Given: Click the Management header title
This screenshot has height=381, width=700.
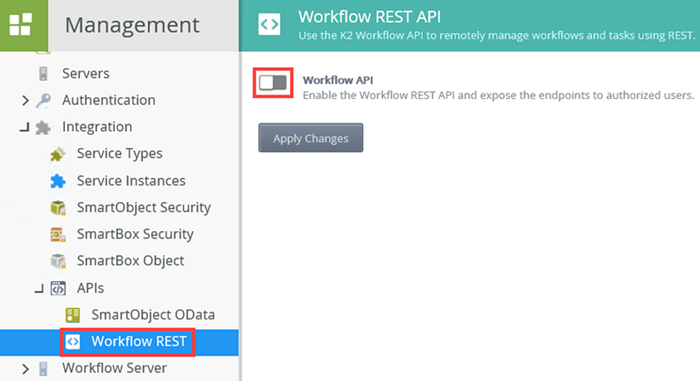Looking at the screenshot, I should tap(132, 25).
